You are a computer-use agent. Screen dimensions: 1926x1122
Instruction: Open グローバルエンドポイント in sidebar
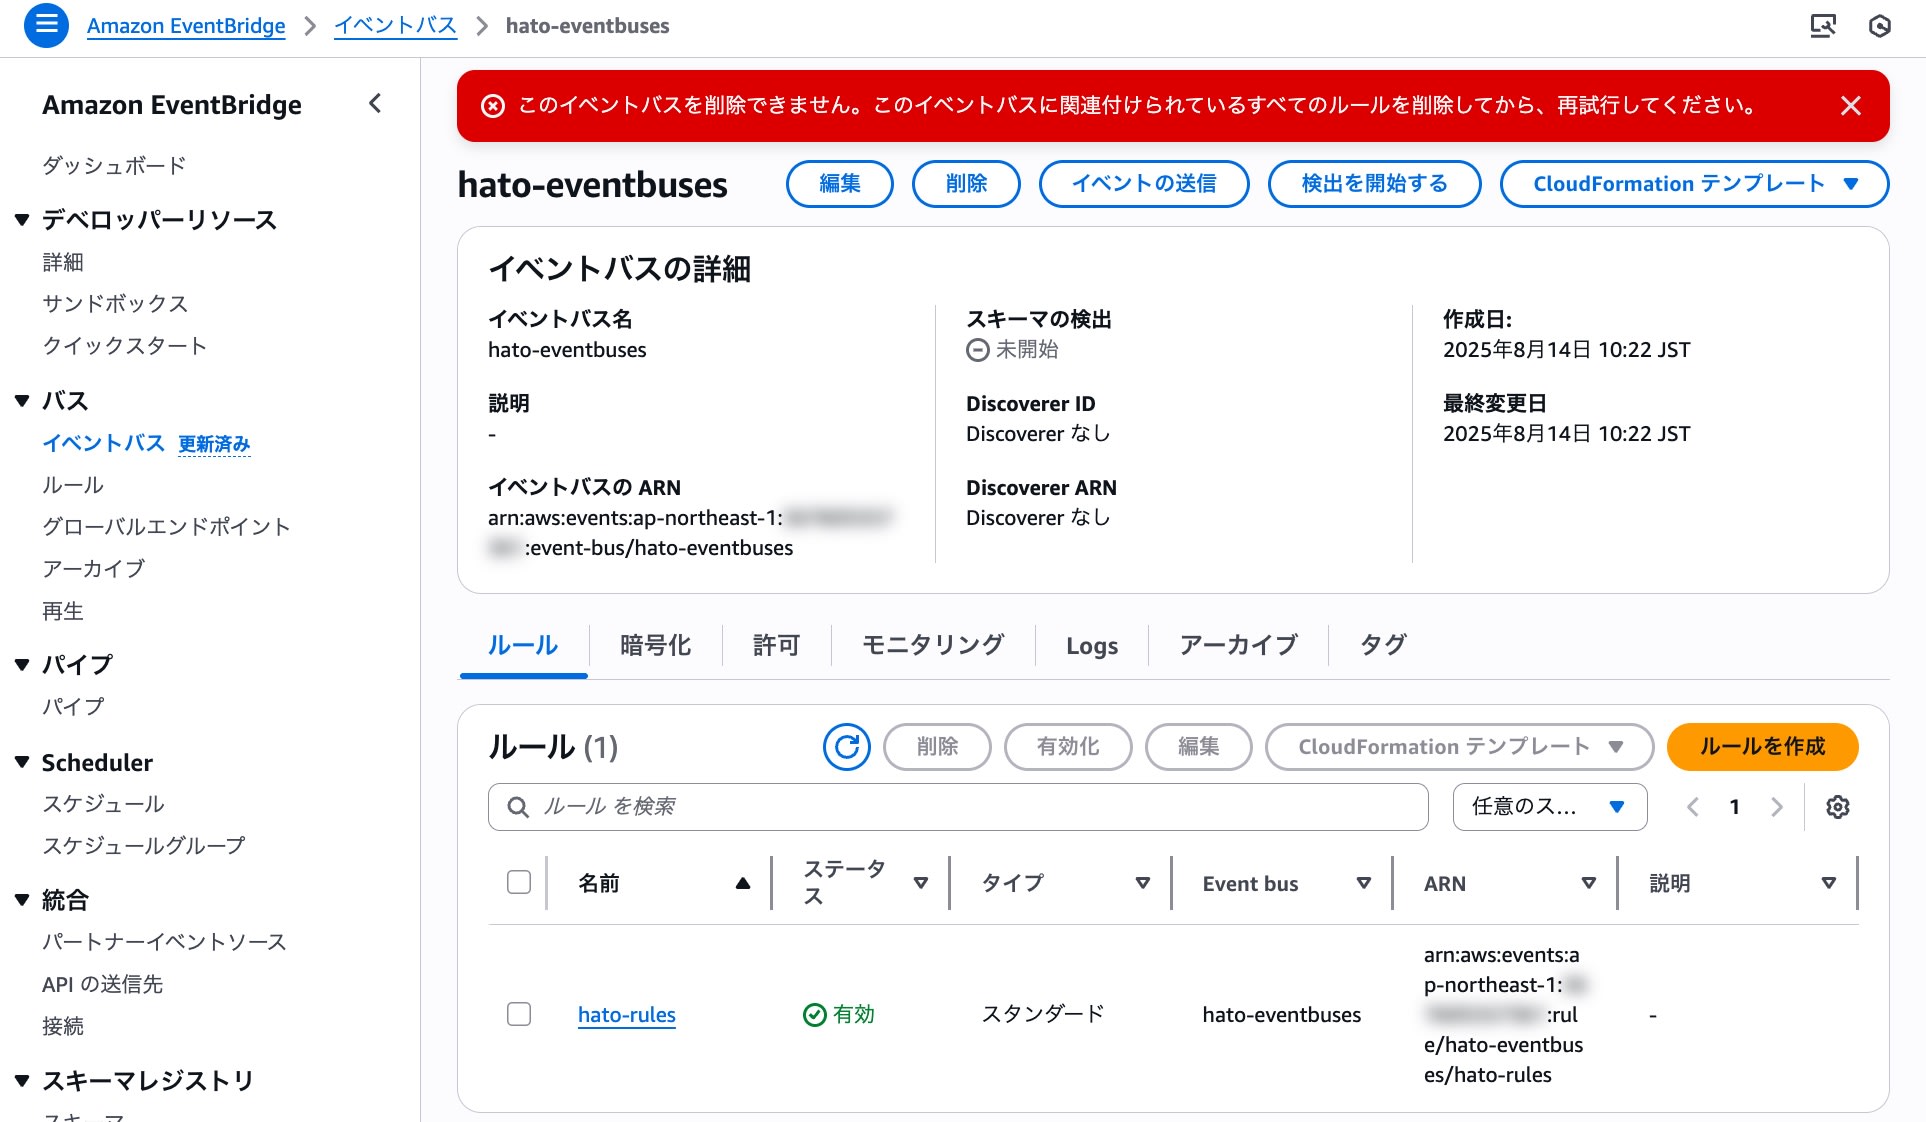(x=167, y=527)
